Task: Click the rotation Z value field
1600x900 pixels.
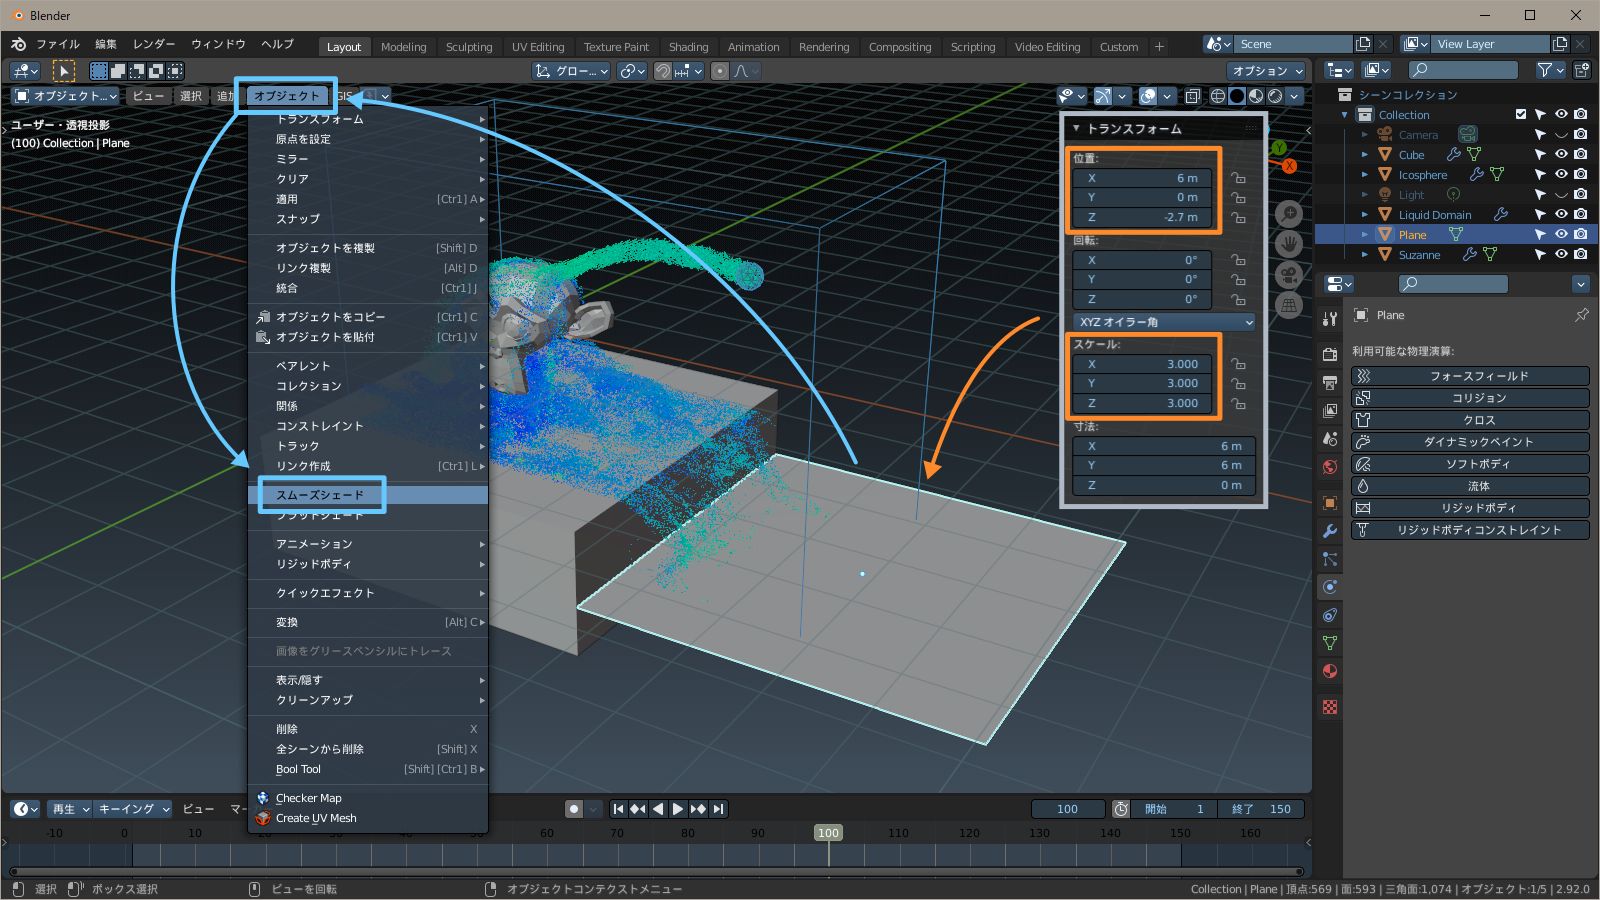Action: pyautogui.click(x=1142, y=299)
